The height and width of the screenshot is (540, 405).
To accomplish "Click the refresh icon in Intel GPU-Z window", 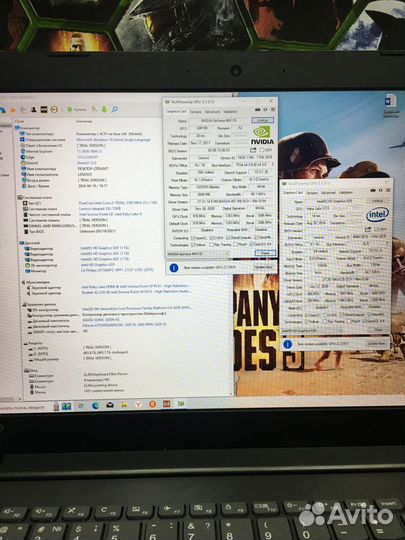I will point(381,190).
